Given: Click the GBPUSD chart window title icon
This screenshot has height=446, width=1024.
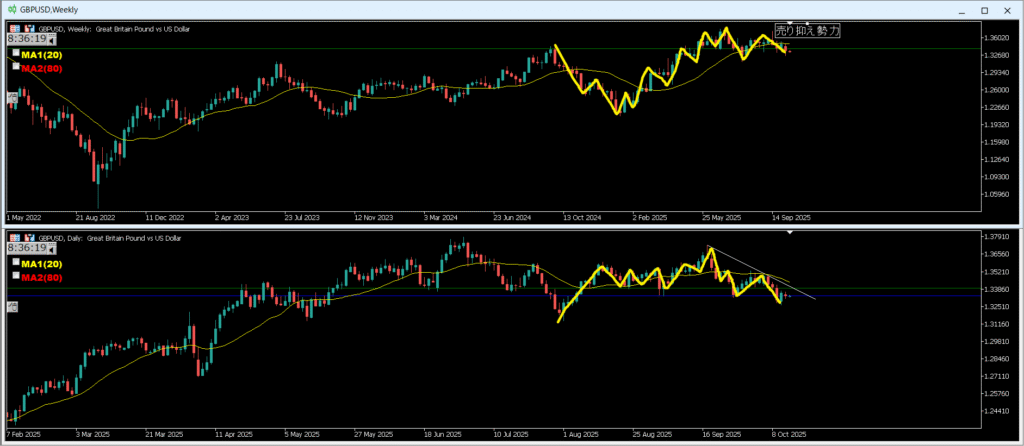Looking at the screenshot, I should point(11,9).
